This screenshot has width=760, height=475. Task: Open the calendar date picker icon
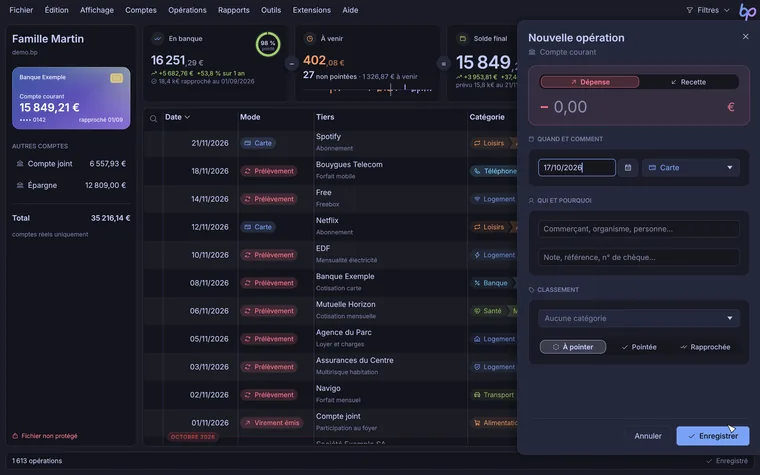(628, 168)
